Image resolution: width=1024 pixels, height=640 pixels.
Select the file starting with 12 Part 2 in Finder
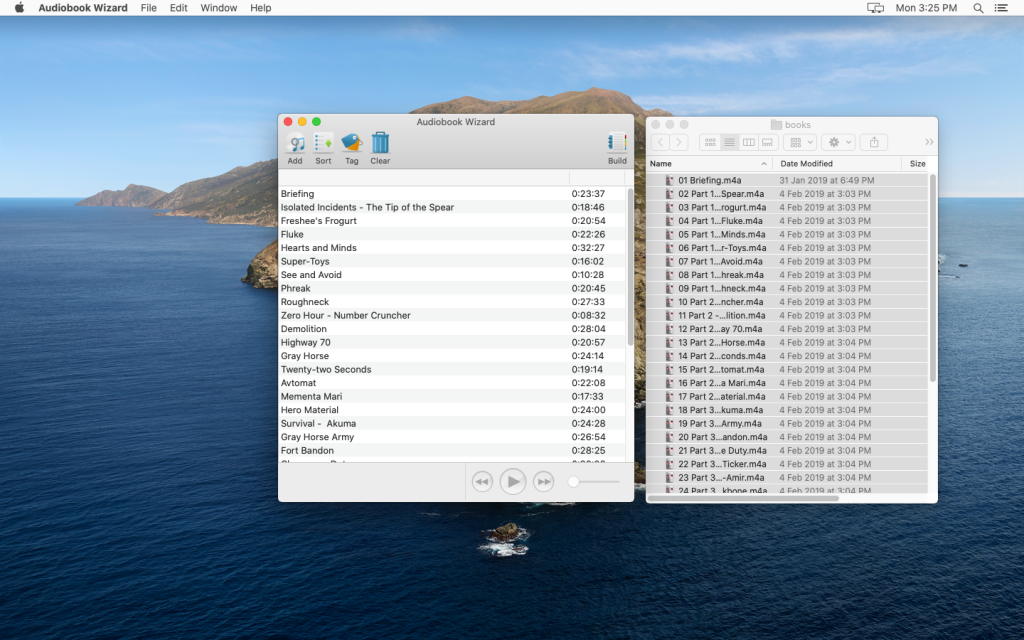point(787,329)
